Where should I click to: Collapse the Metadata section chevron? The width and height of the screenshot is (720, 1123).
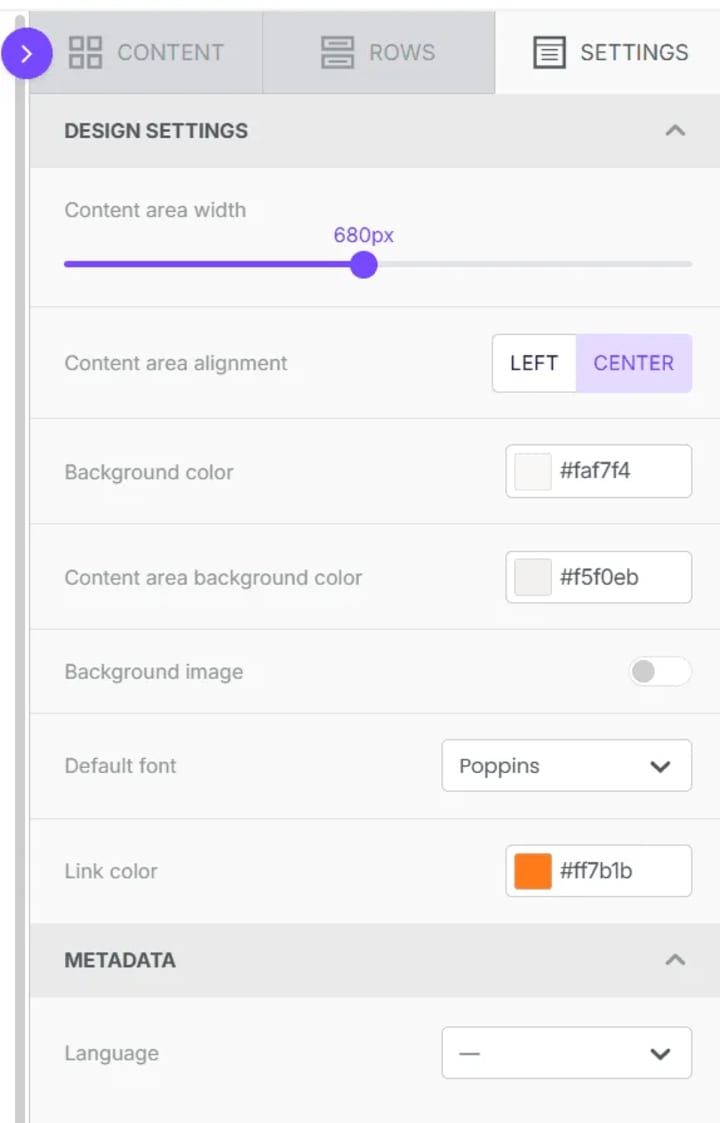click(x=675, y=960)
